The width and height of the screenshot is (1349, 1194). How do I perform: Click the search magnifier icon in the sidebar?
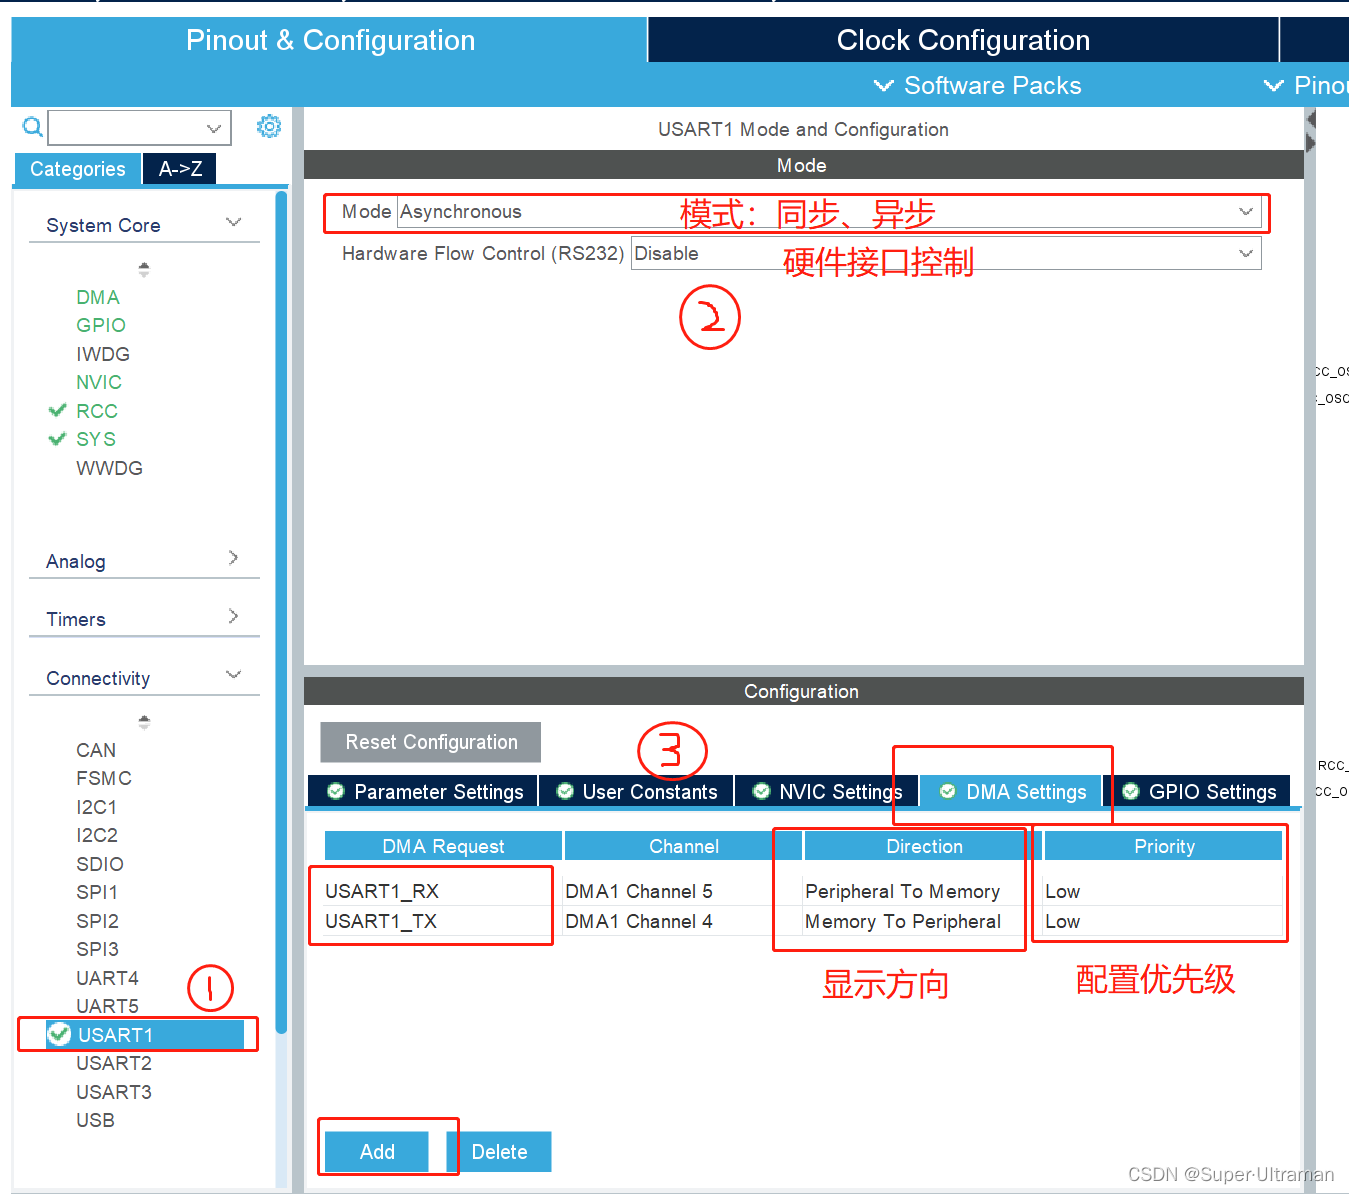pyautogui.click(x=31, y=127)
